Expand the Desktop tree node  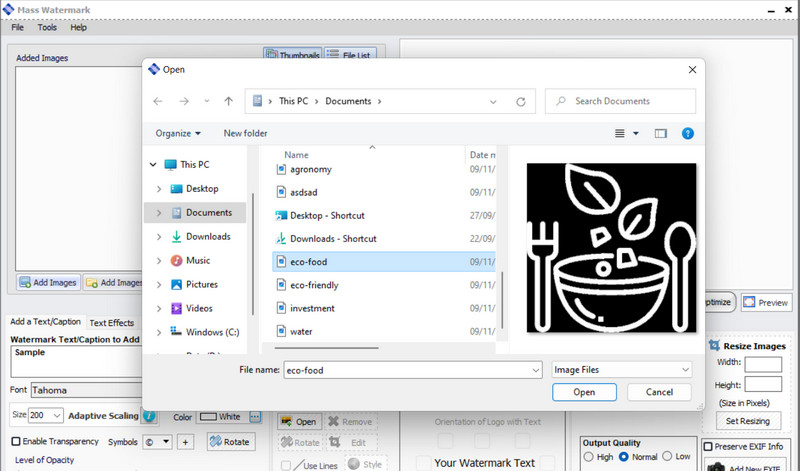[158, 189]
